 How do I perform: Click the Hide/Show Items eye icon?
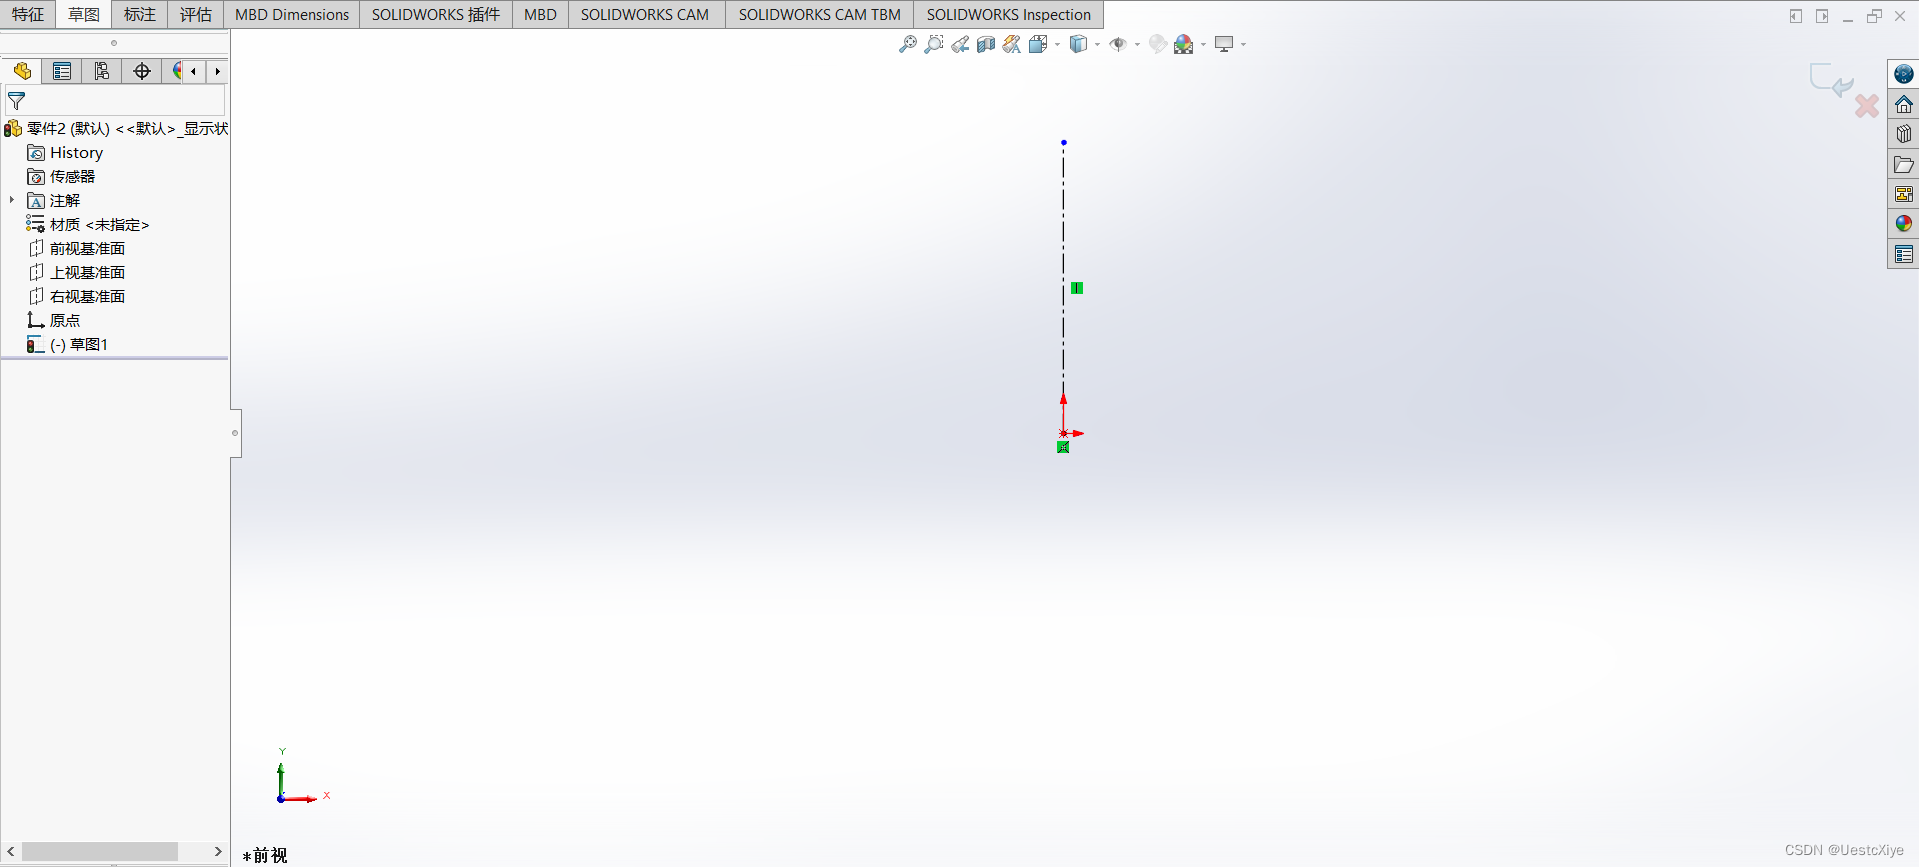[1118, 44]
